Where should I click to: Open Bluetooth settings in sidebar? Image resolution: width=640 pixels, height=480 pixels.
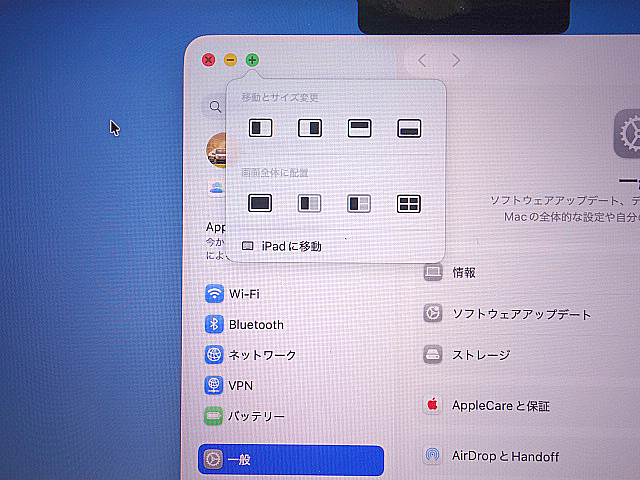255,325
